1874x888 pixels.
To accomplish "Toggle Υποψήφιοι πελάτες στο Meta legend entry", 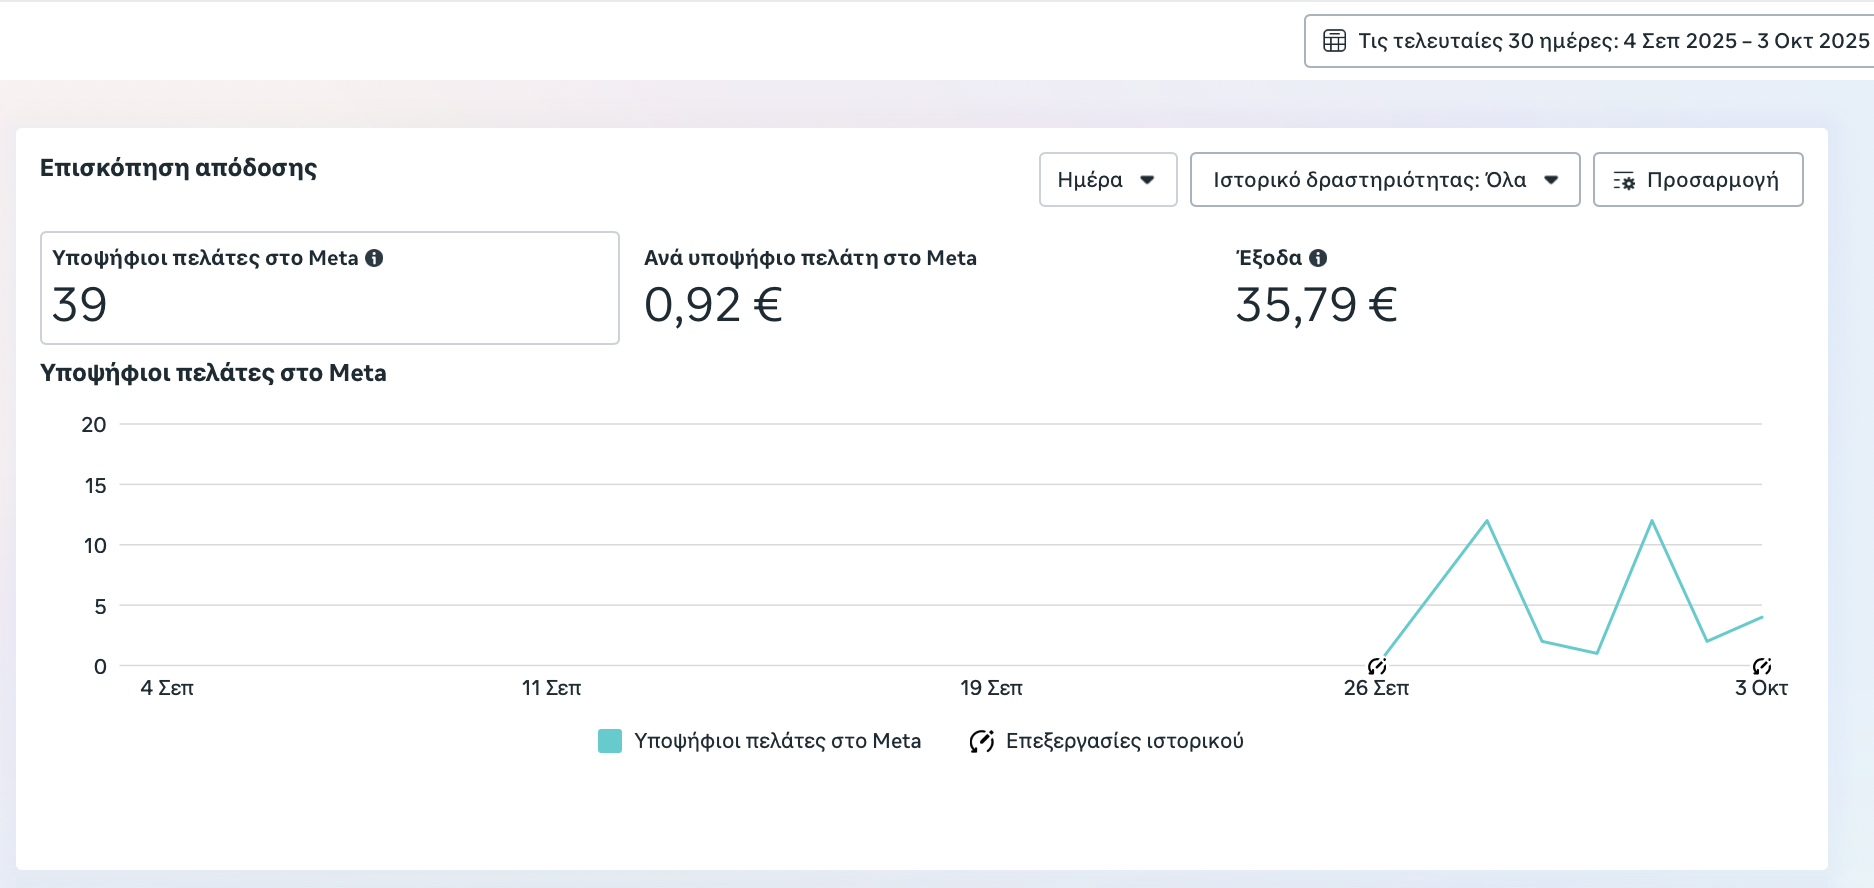I will point(777,741).
